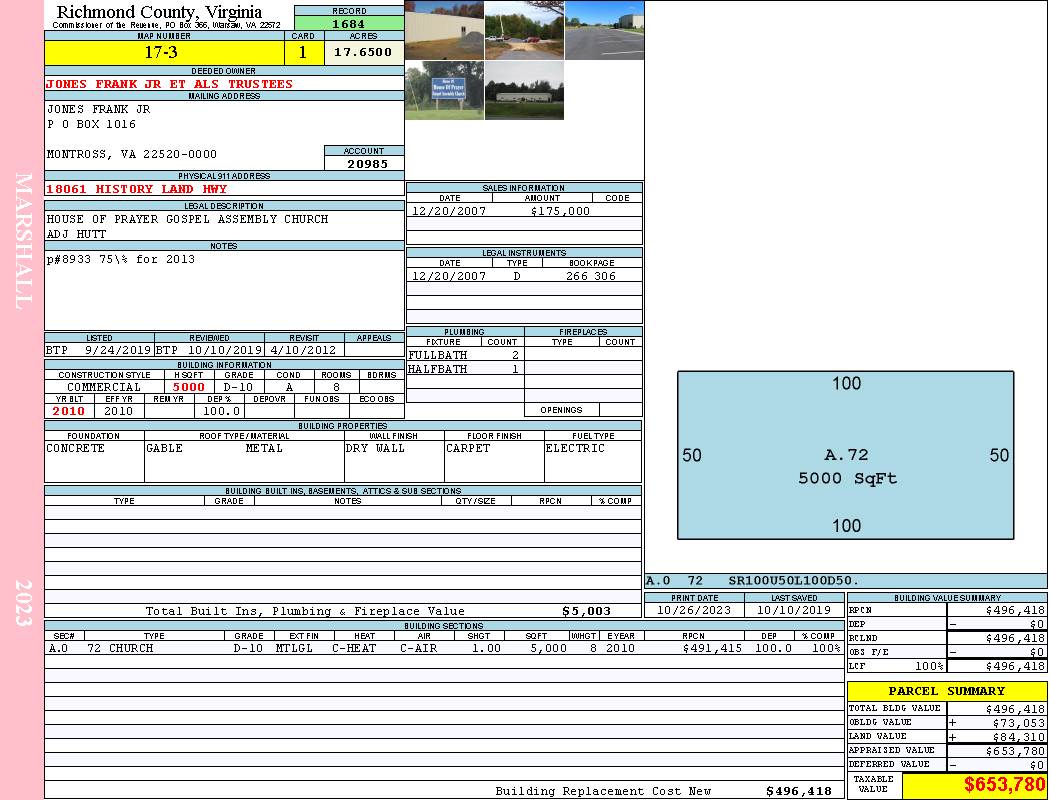This screenshot has width=1050, height=800.
Task: Select the record number 1684 field
Action: pyautogui.click(x=349, y=23)
